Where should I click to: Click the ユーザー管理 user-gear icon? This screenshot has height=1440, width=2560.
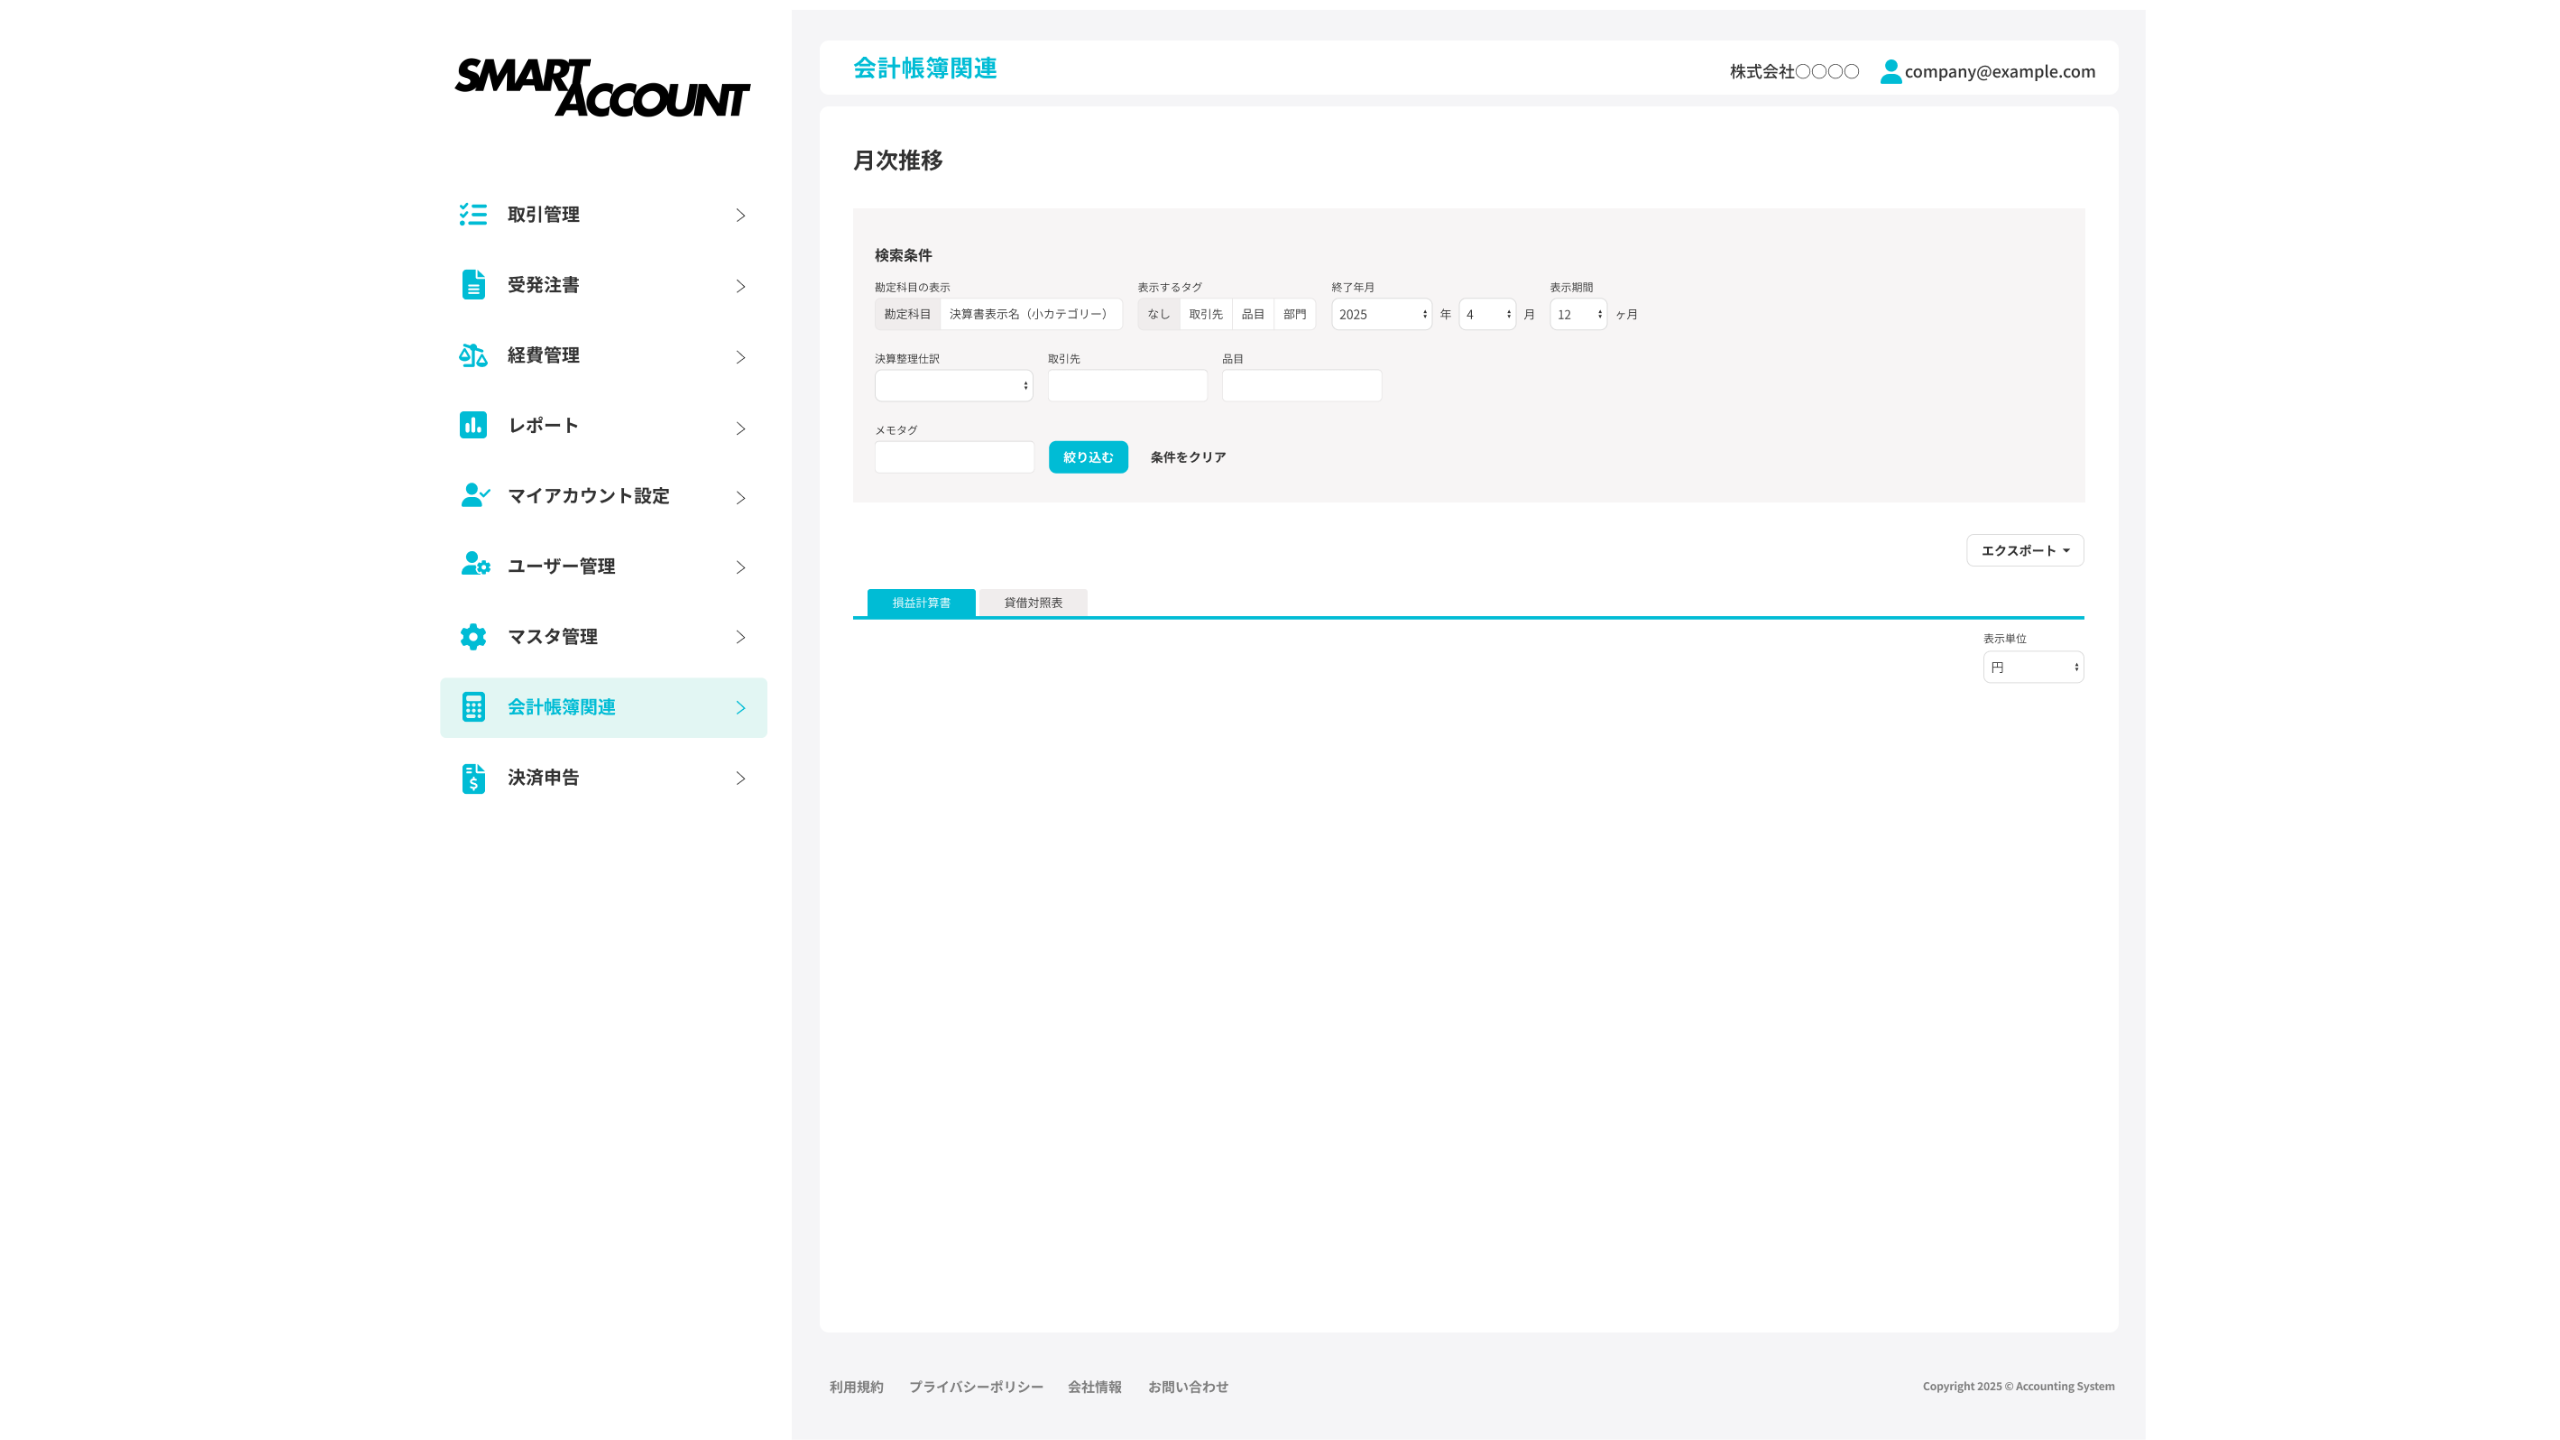point(475,565)
